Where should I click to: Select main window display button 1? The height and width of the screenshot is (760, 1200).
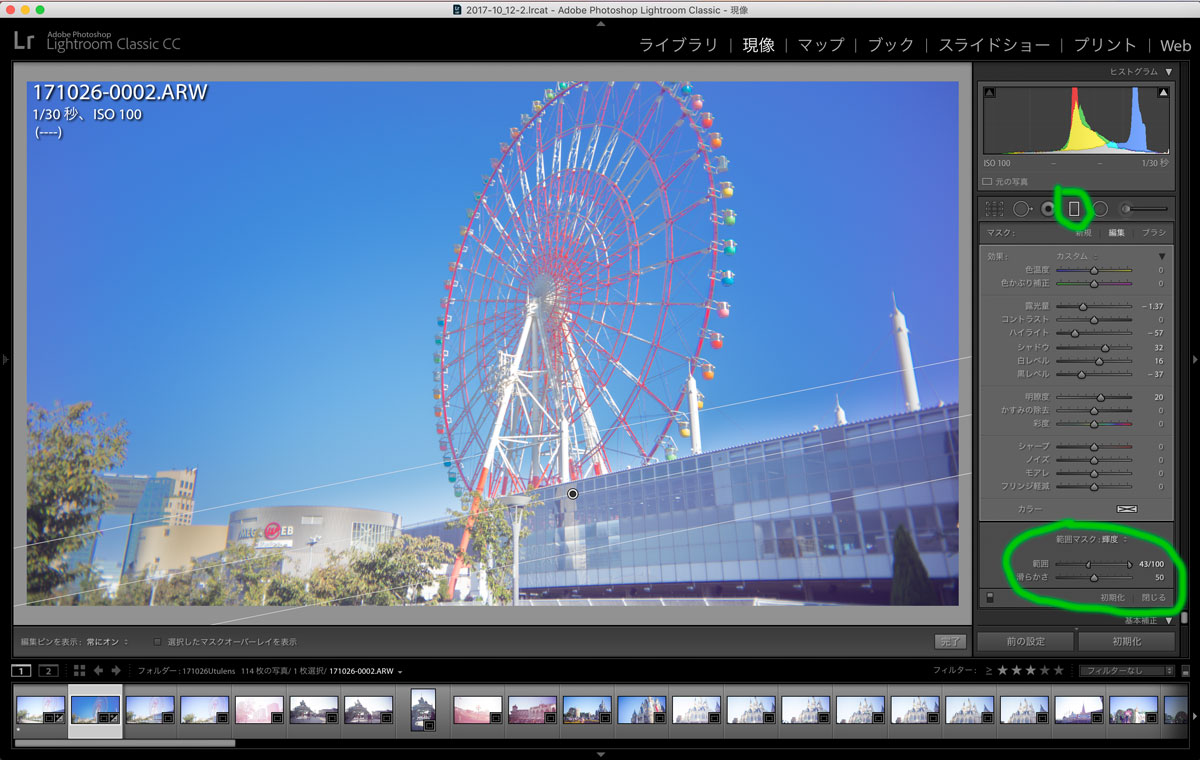22,670
